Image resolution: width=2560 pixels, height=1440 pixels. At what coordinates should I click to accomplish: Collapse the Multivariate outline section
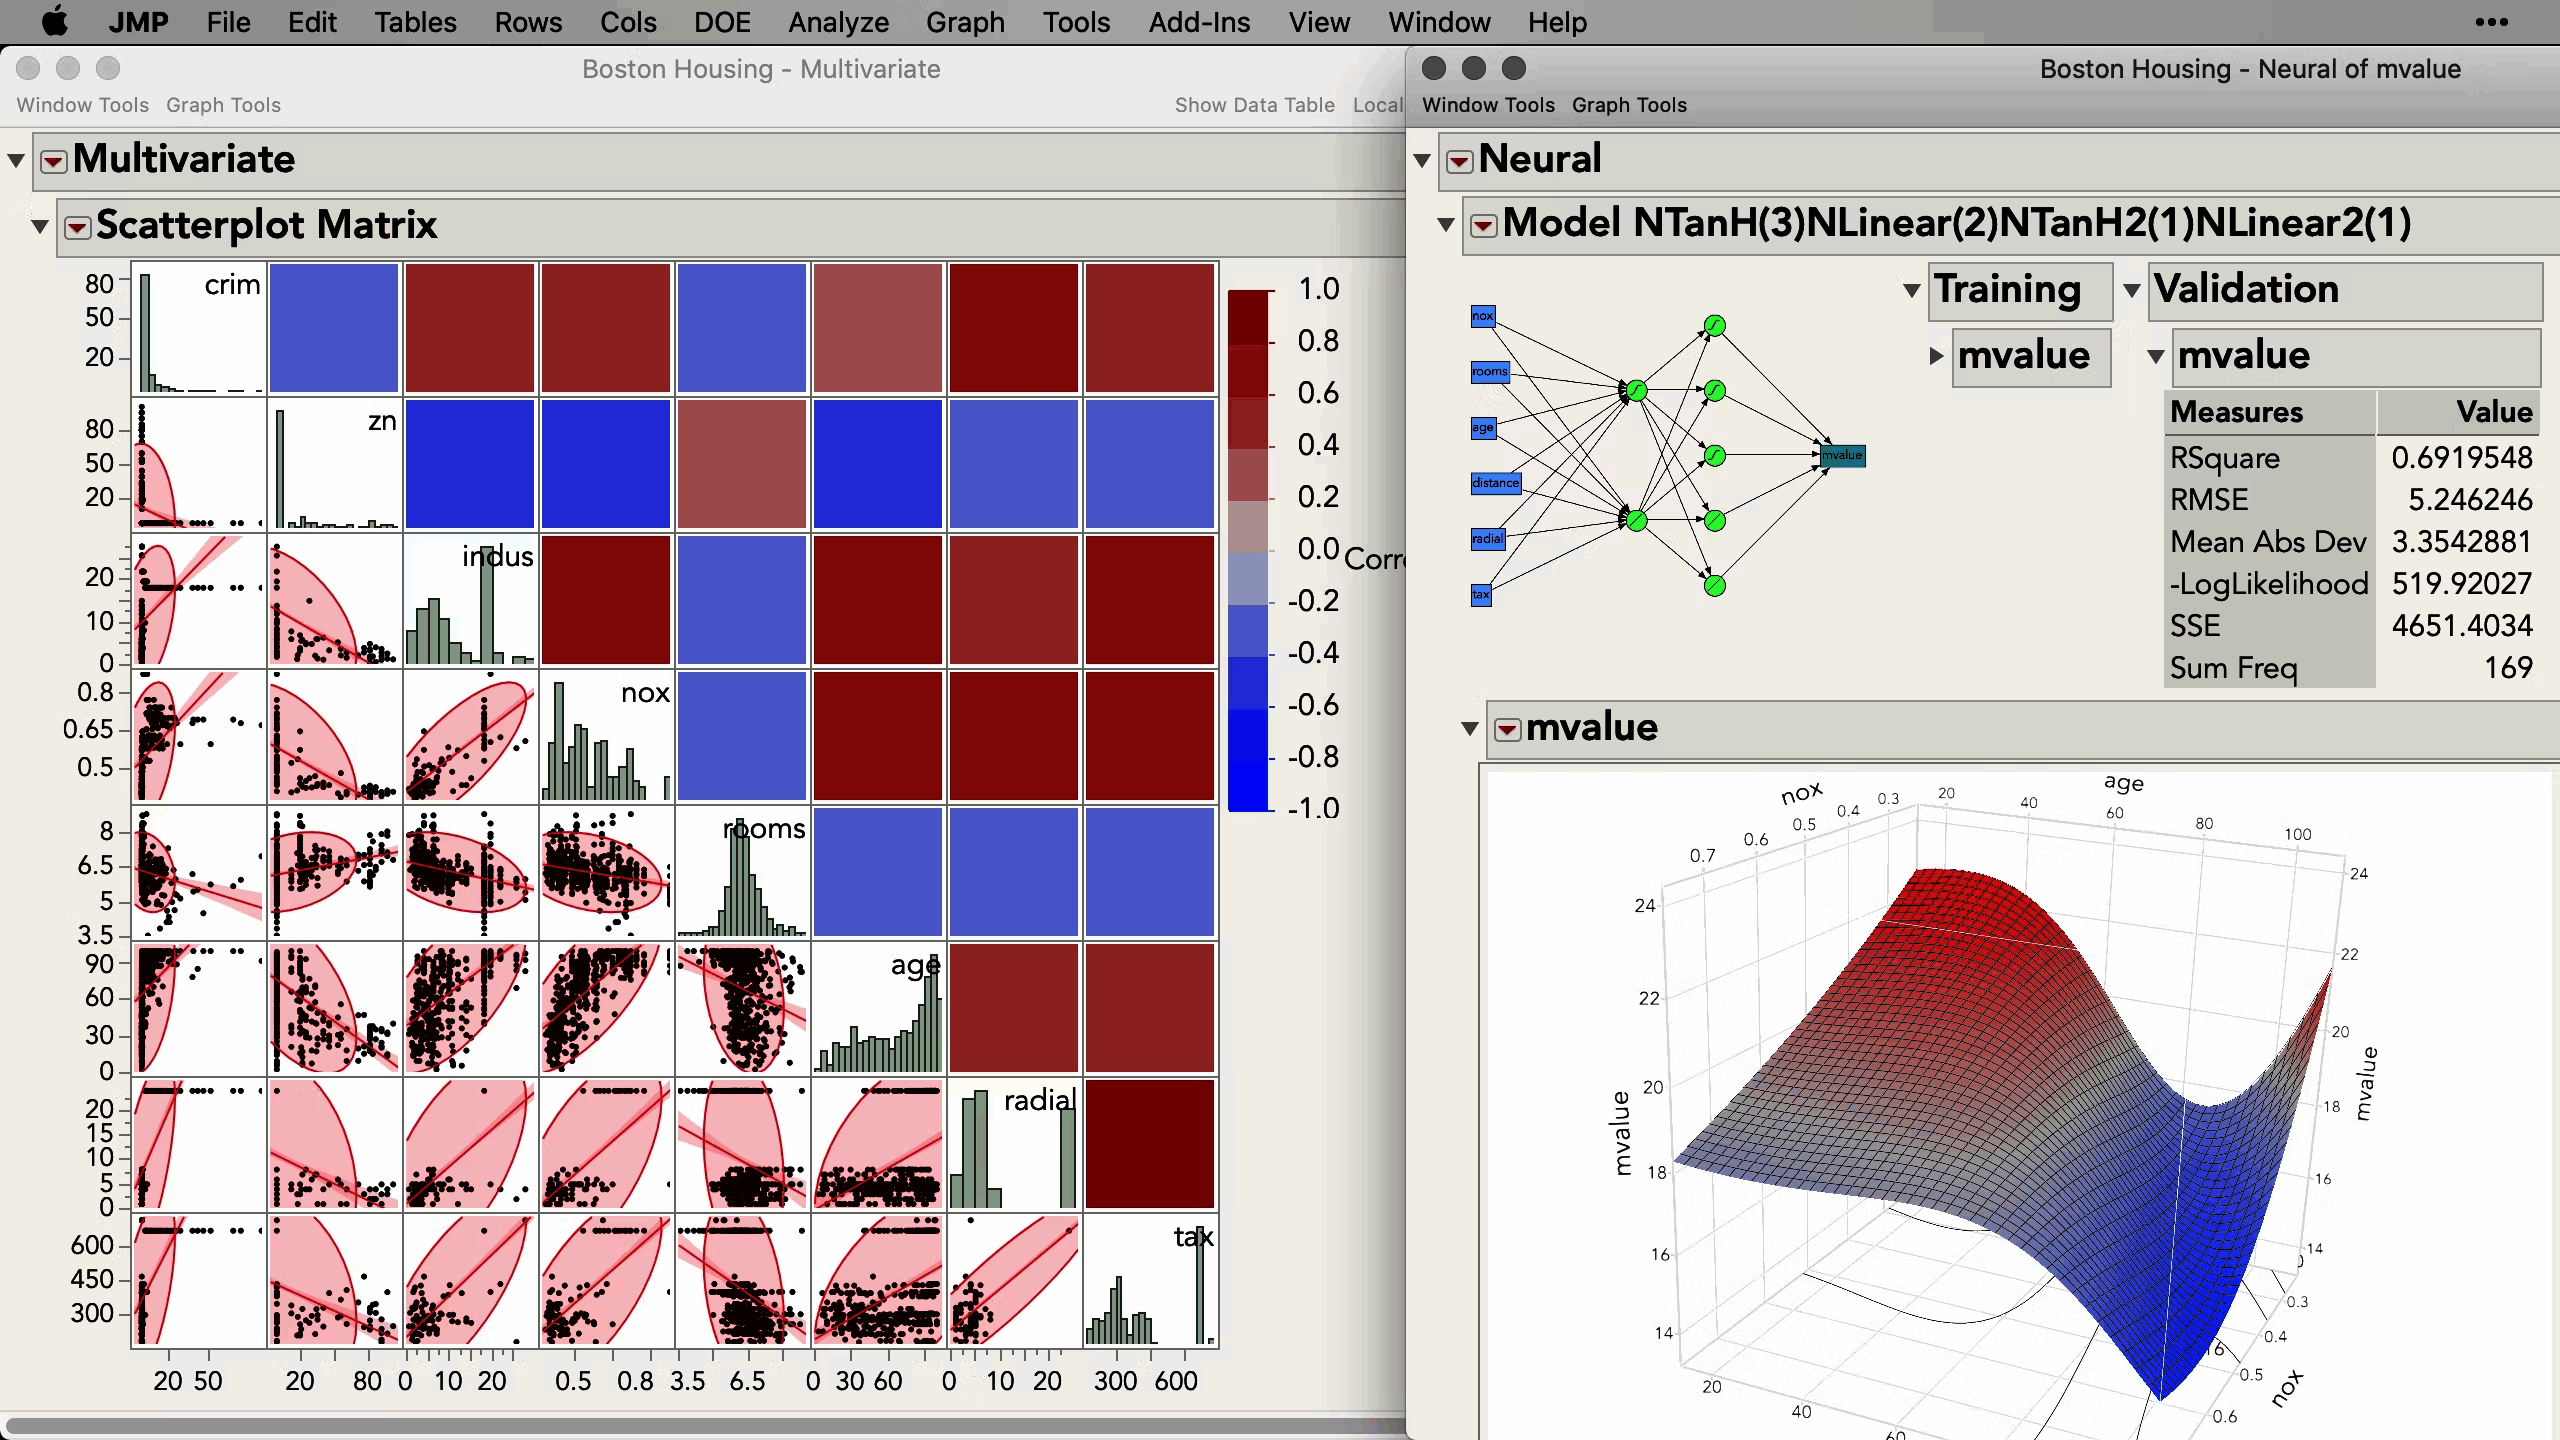point(16,160)
